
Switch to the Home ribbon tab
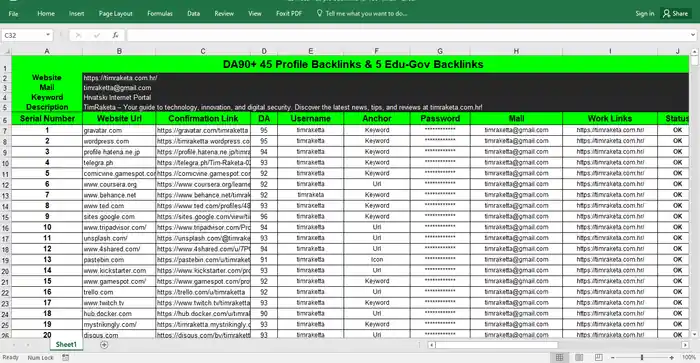[46, 13]
